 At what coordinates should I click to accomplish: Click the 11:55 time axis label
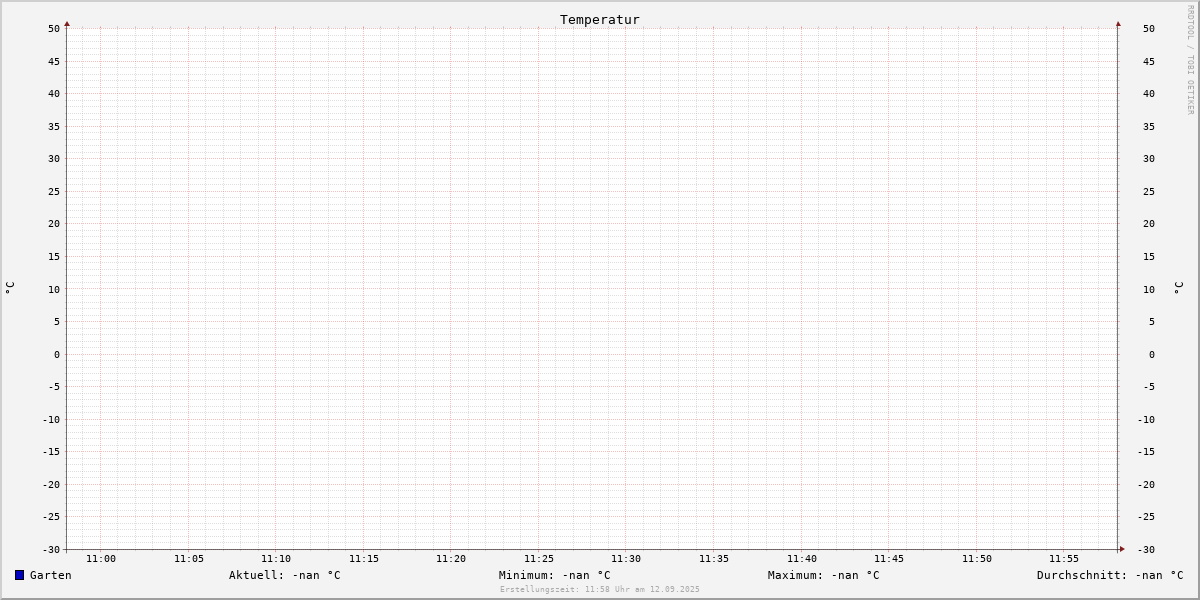(x=1064, y=559)
